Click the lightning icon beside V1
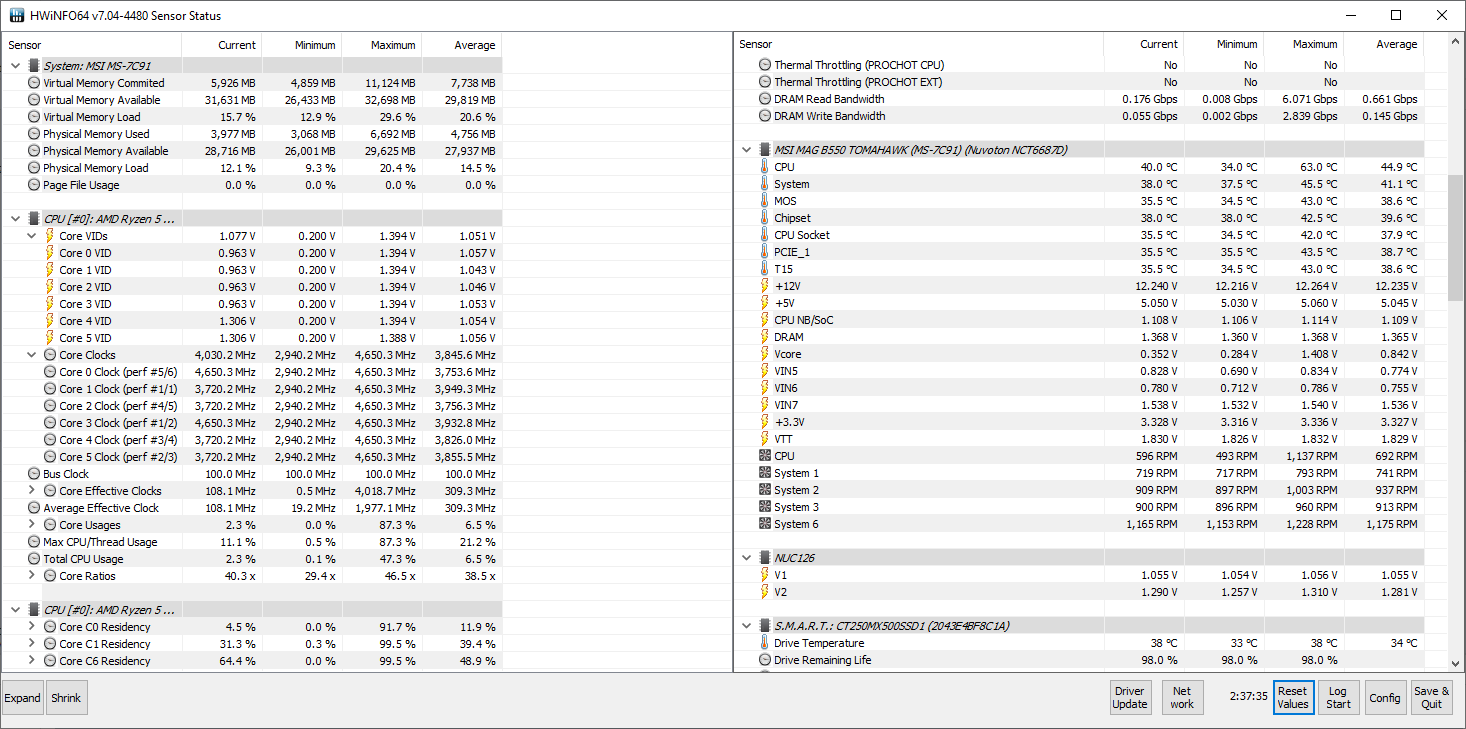 click(765, 575)
